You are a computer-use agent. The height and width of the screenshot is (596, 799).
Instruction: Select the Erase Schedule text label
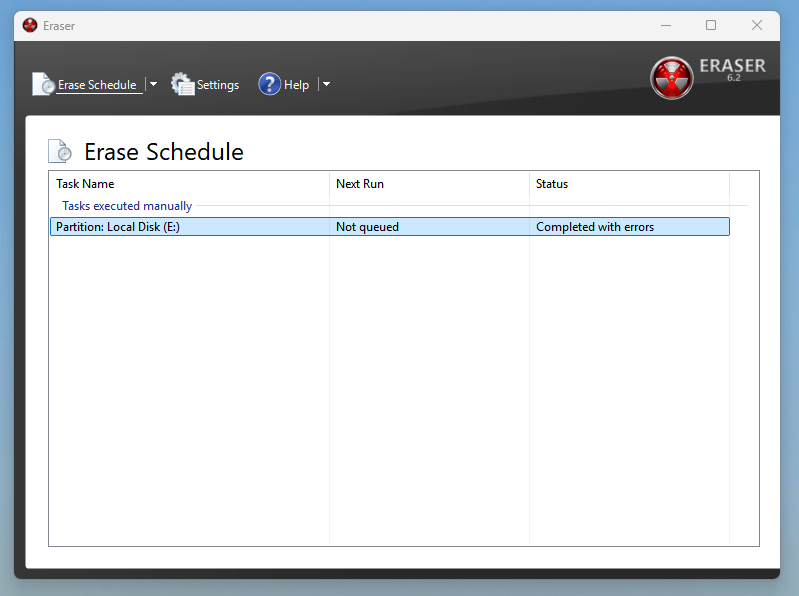(x=97, y=85)
